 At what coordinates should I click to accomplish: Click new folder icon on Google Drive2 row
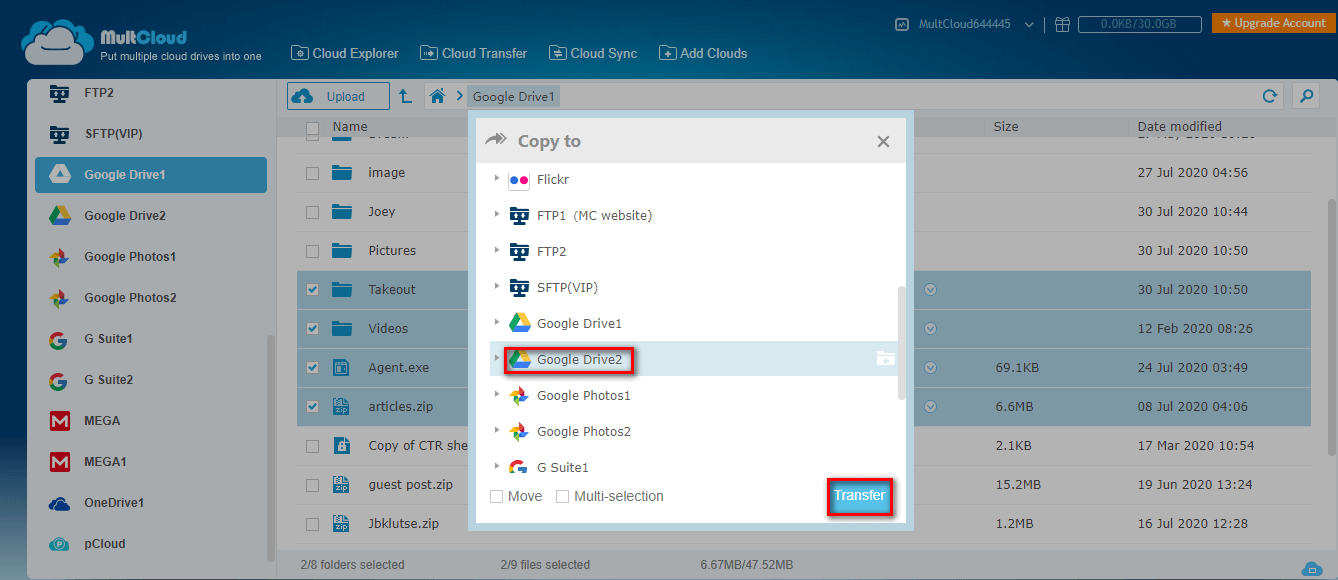tap(885, 359)
